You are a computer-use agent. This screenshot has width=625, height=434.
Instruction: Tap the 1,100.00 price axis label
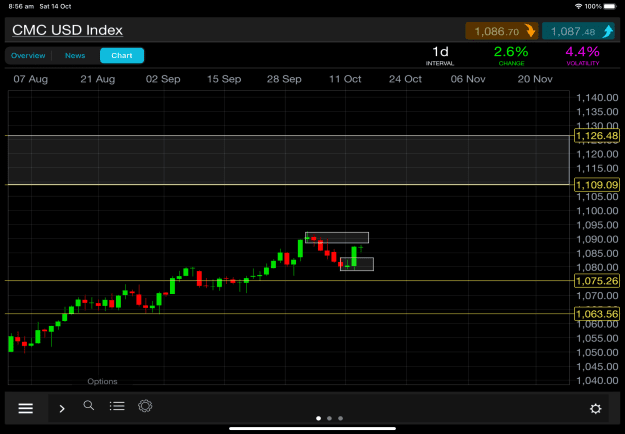pos(597,211)
